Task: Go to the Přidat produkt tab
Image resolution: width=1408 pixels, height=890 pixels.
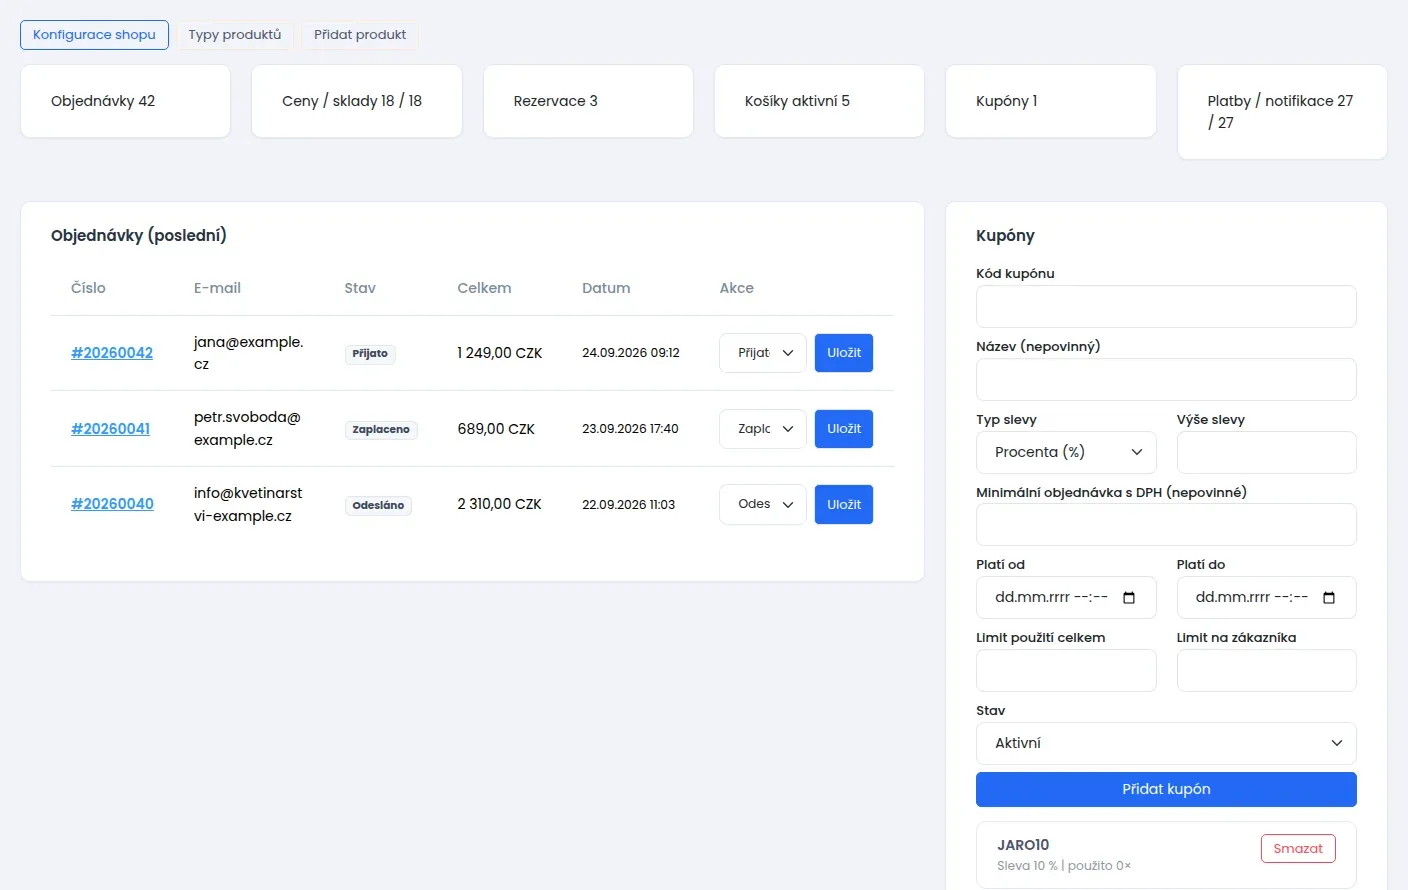Action: coord(360,35)
